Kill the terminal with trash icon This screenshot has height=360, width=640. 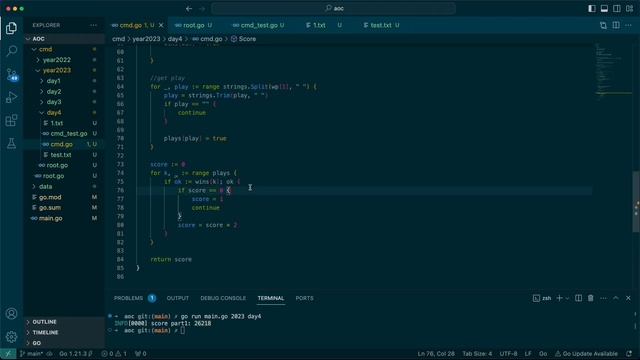pyautogui.click(x=591, y=298)
